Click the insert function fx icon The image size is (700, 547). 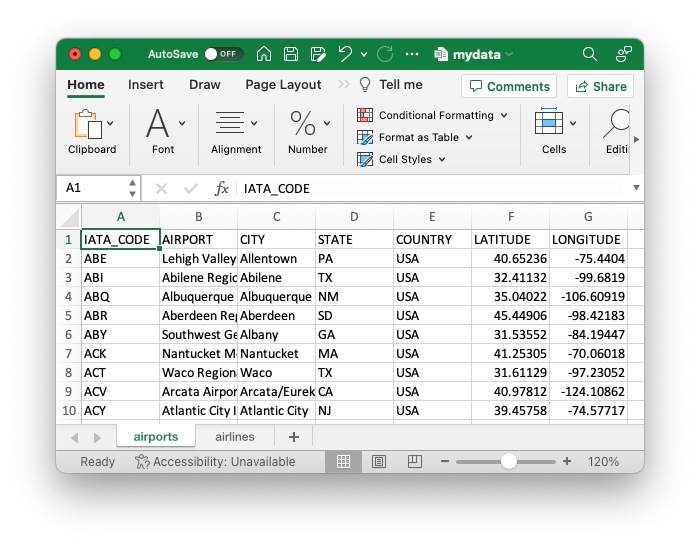(222, 188)
